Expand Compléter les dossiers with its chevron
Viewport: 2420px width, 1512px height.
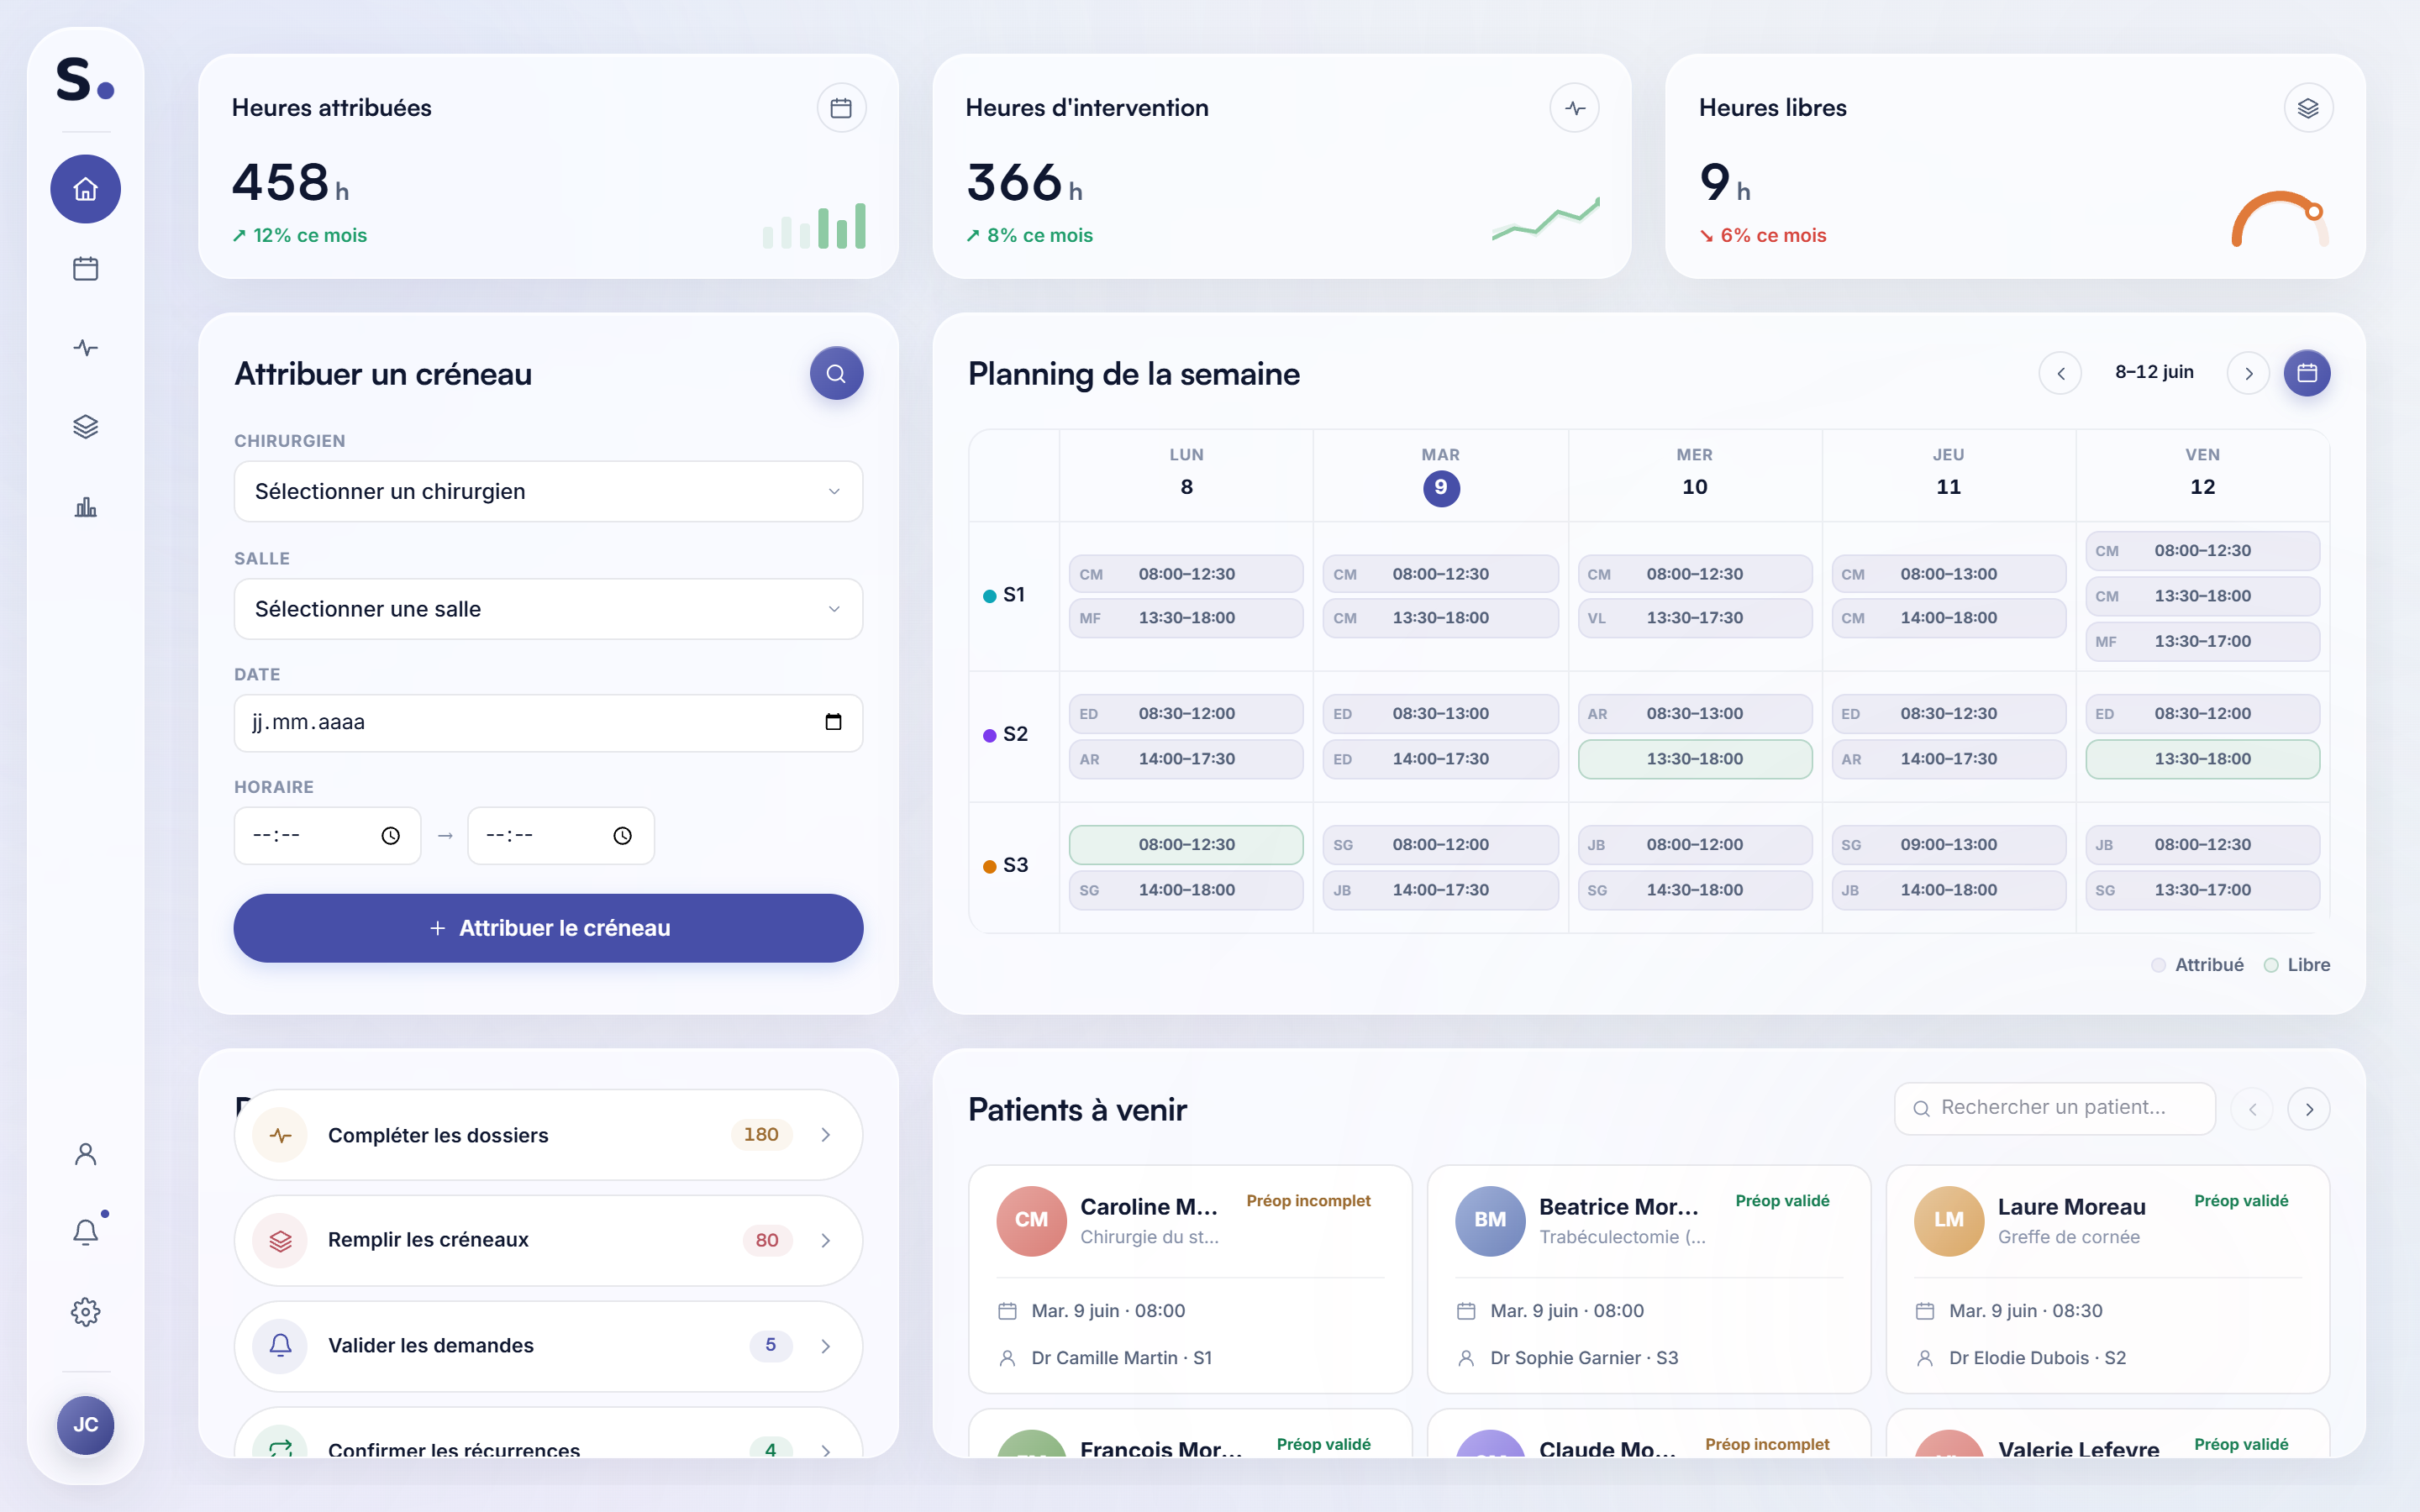[x=826, y=1135]
